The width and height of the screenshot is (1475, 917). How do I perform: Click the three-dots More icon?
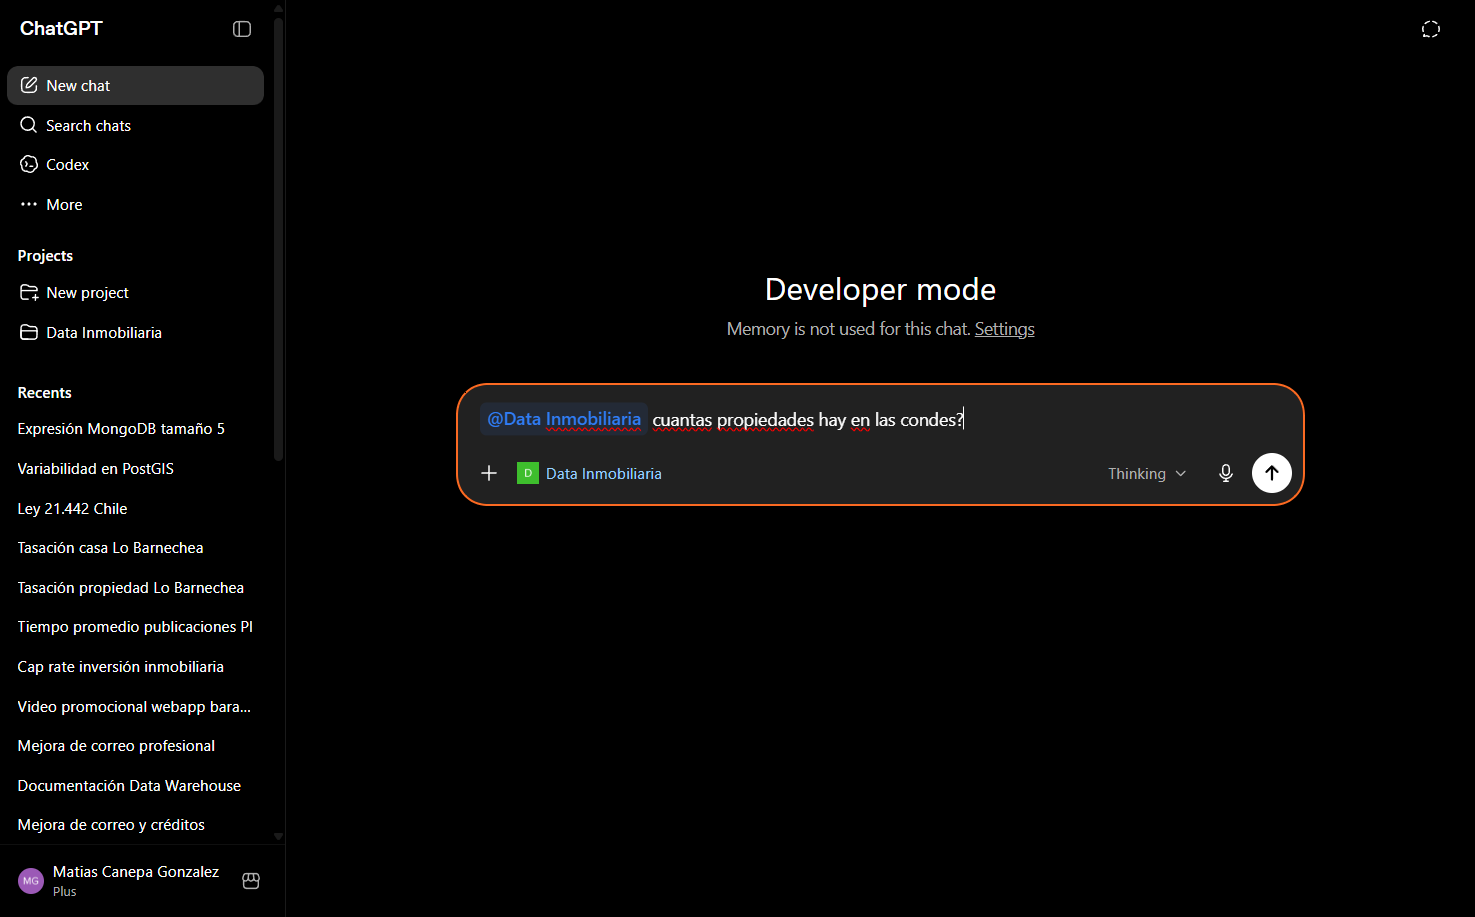click(x=29, y=204)
